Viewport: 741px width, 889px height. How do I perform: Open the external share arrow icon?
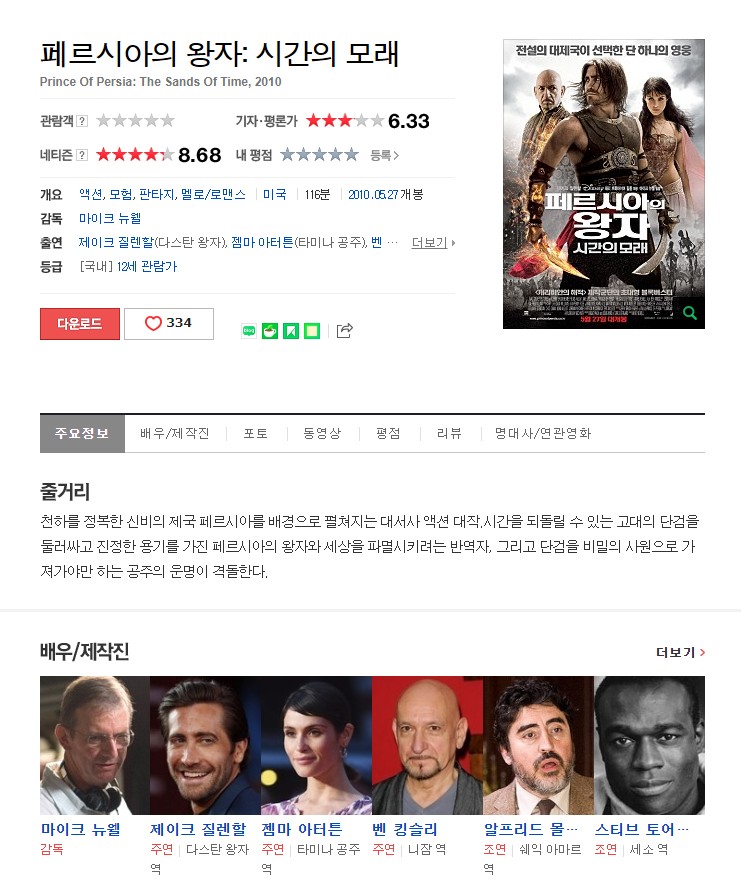(345, 330)
